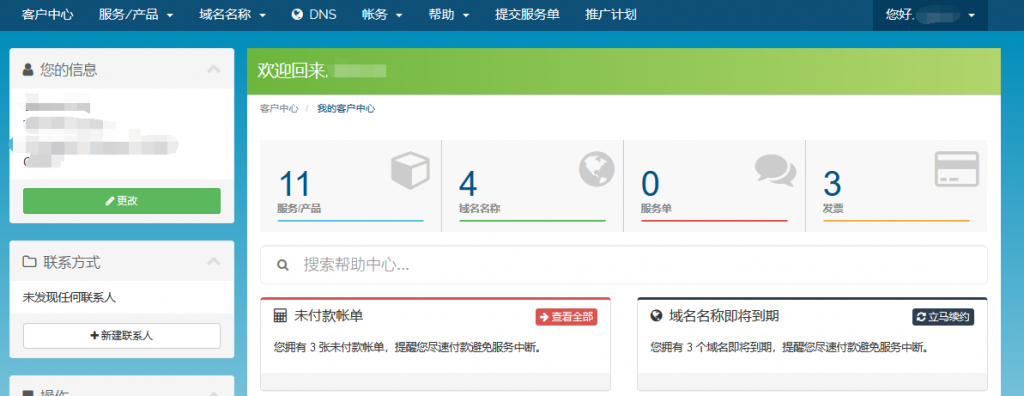1024x396 pixels.
Task: Click the globe icon on 域名名称 tile
Action: 596,169
